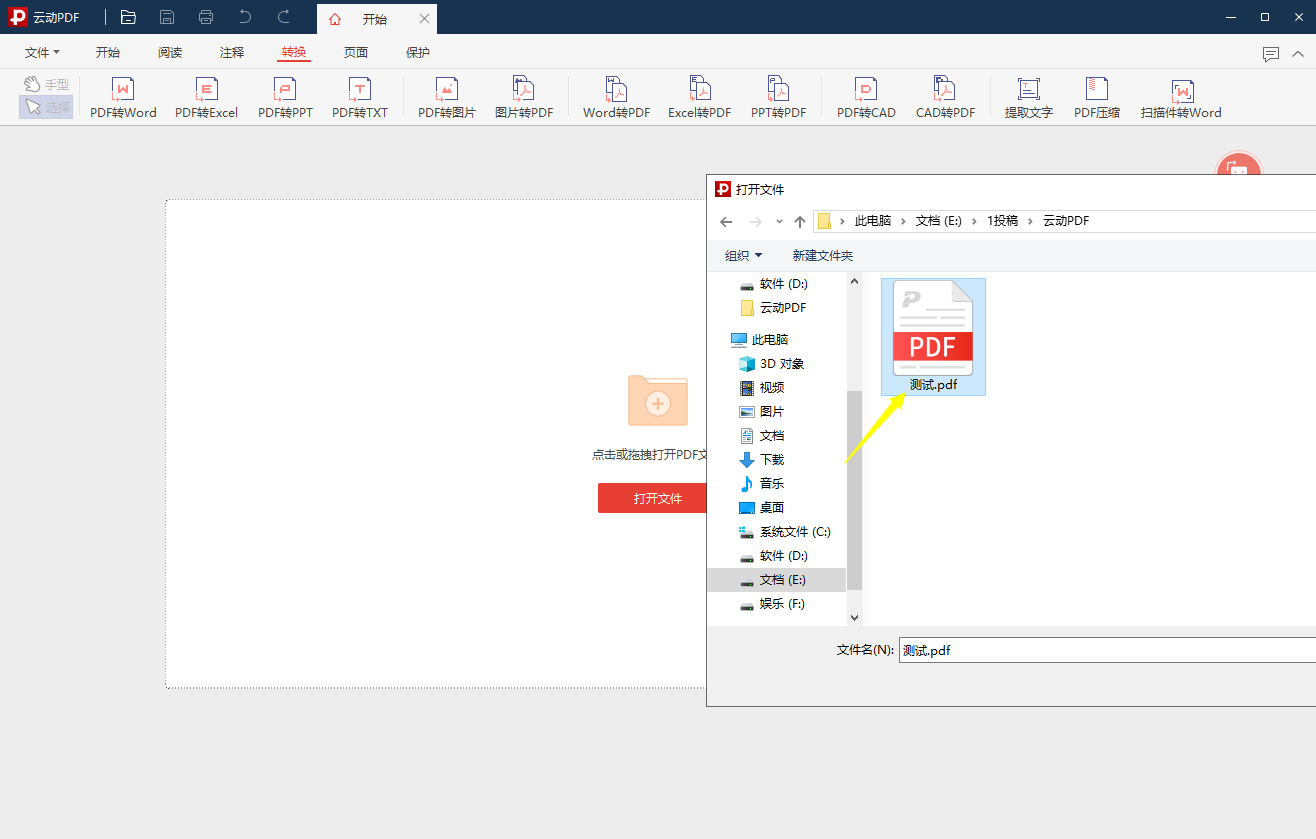Open the 组织 dropdown in file dialog
Screen dimensions: 1316x839
click(743, 256)
